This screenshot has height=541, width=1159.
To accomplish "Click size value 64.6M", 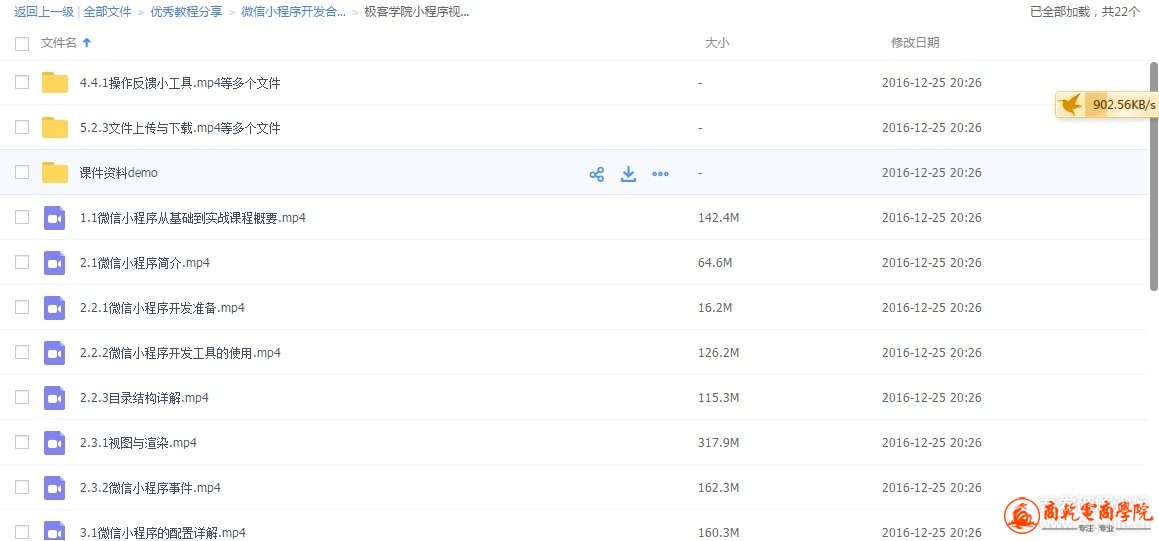I will point(715,263).
